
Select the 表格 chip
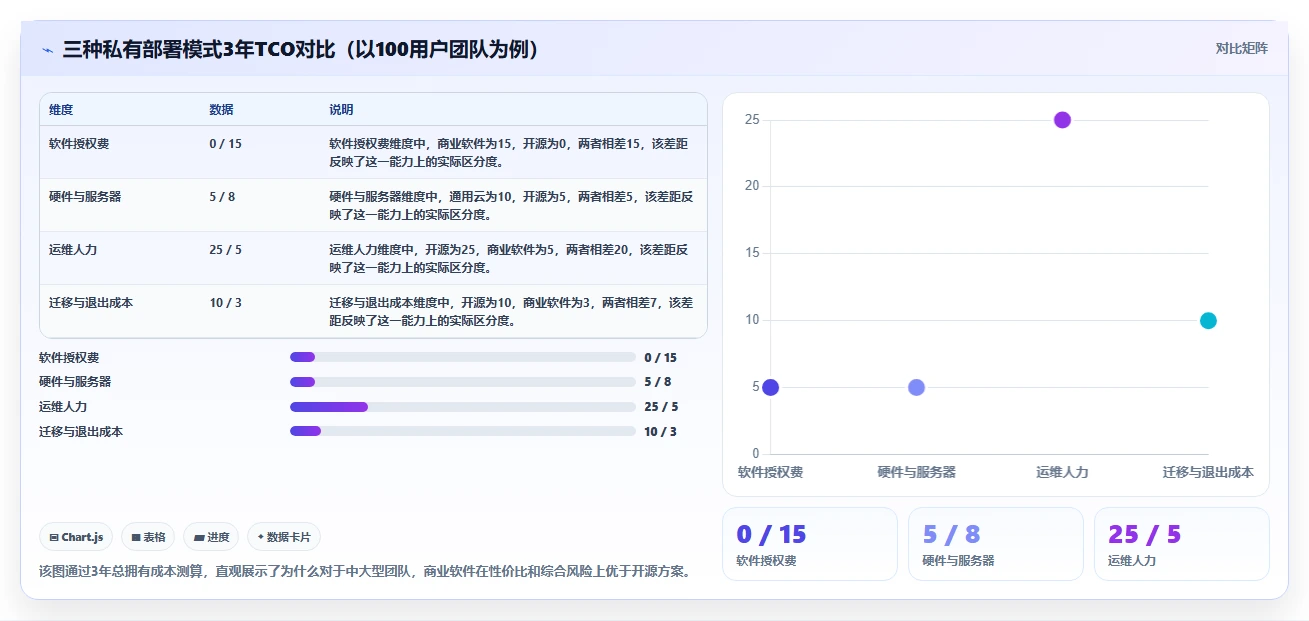148,537
